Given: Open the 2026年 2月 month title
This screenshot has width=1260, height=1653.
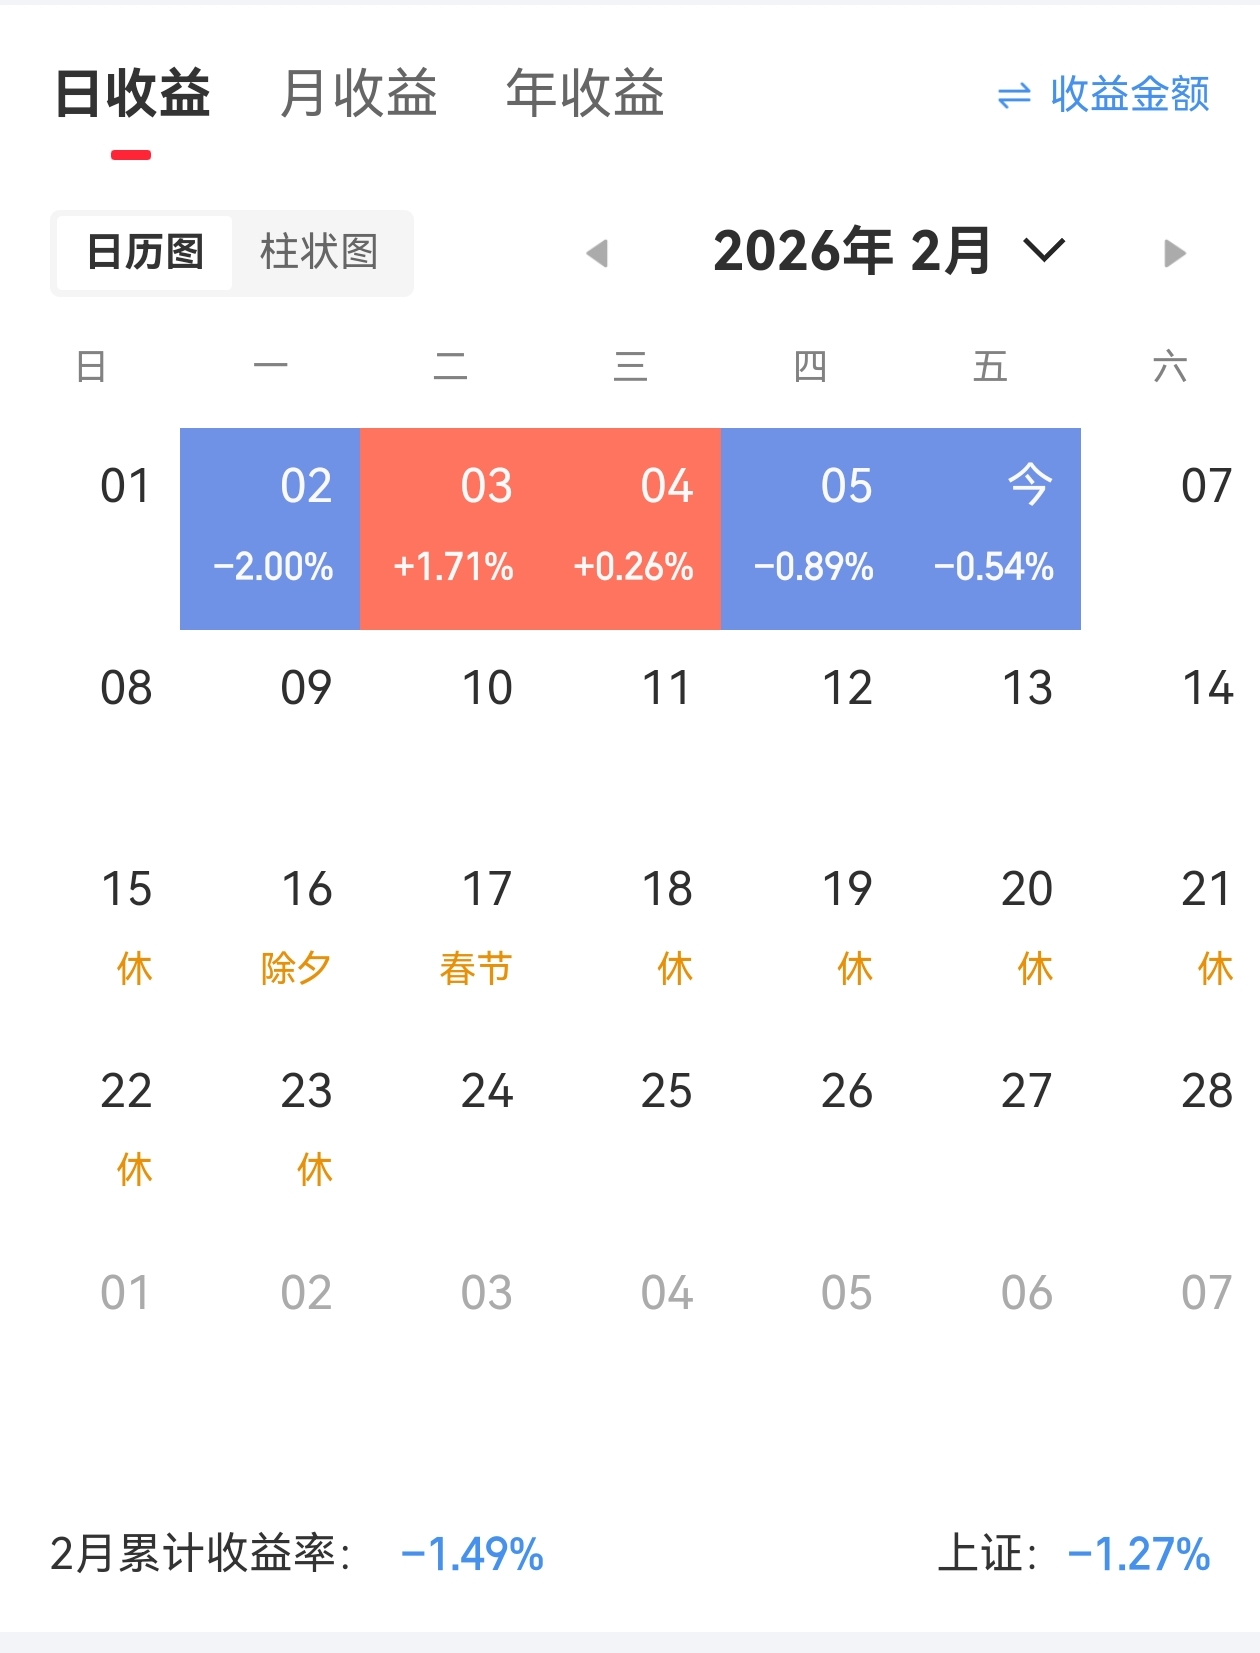Looking at the screenshot, I should [x=852, y=251].
